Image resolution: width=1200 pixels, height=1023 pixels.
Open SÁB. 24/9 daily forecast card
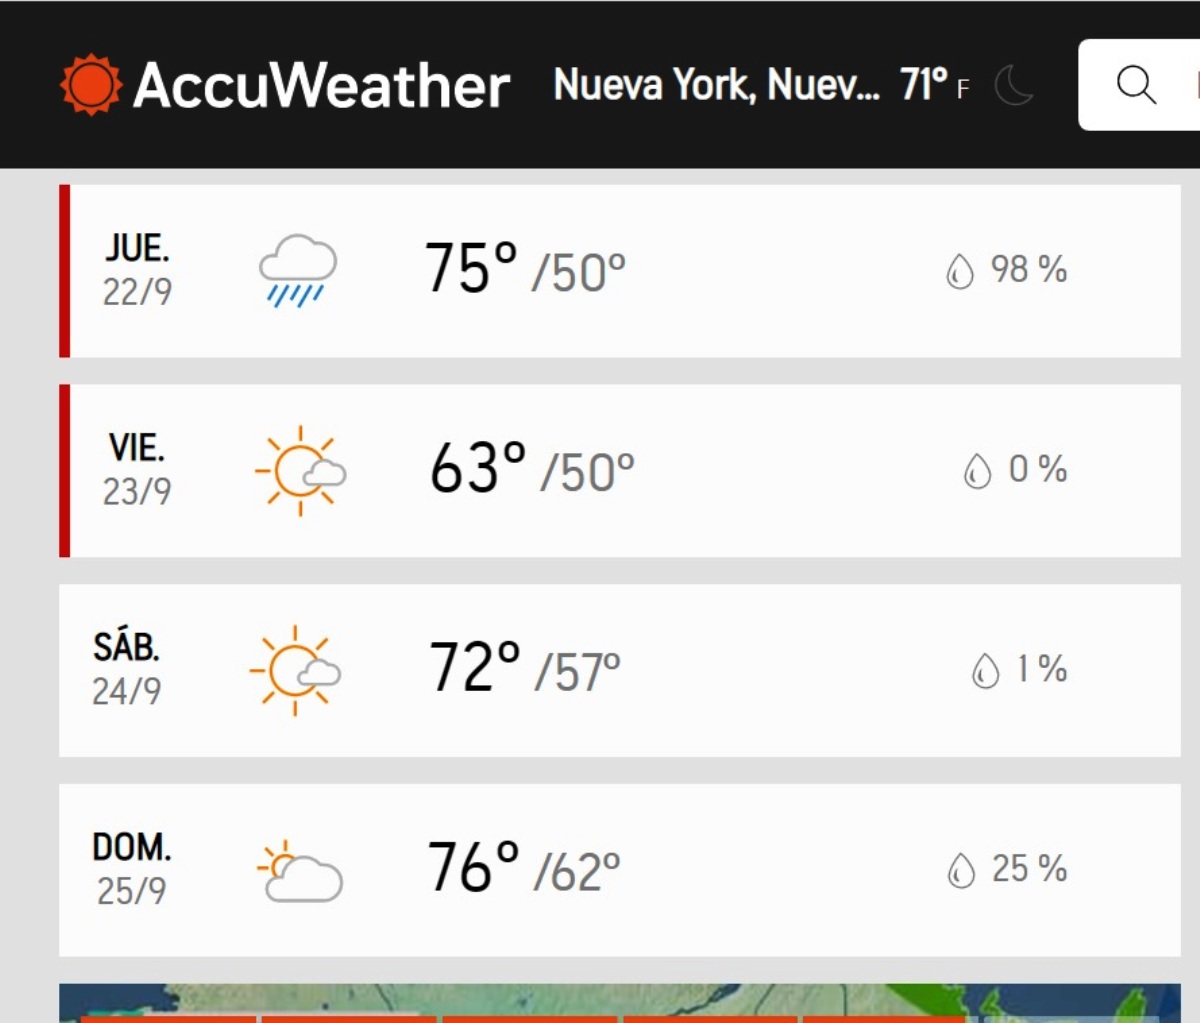click(x=620, y=671)
